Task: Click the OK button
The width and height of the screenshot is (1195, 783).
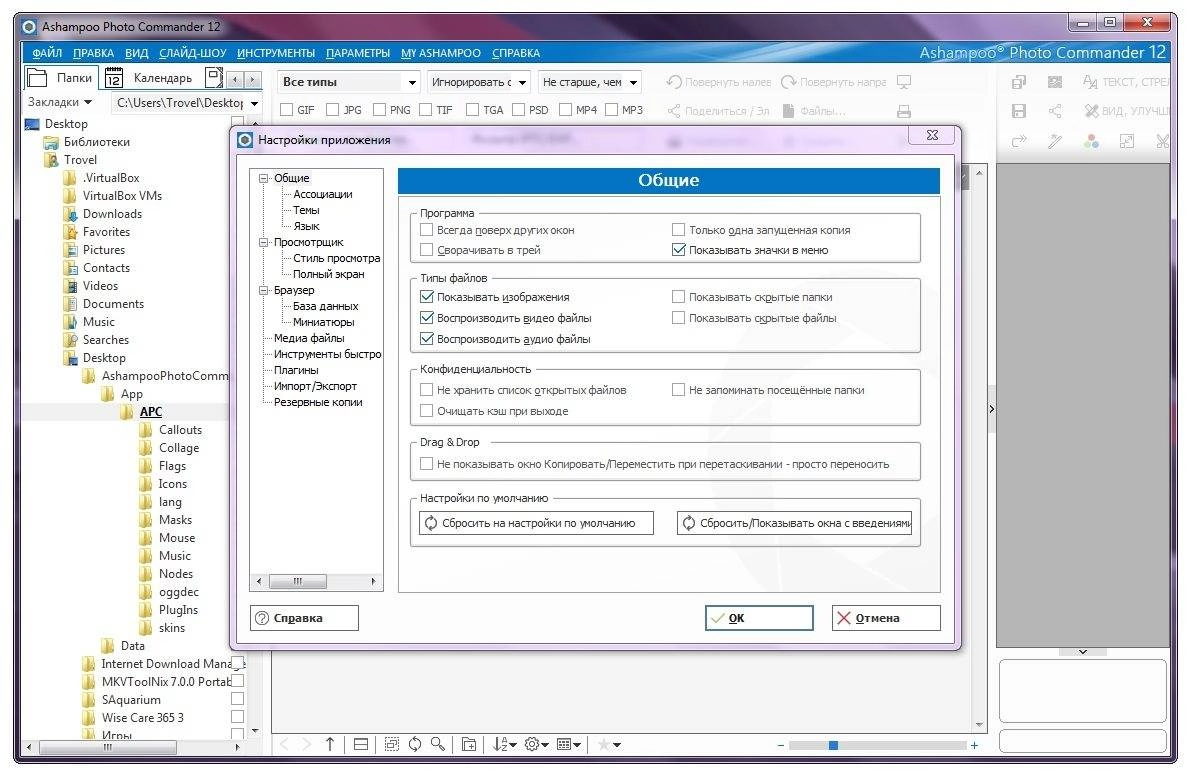Action: 759,618
